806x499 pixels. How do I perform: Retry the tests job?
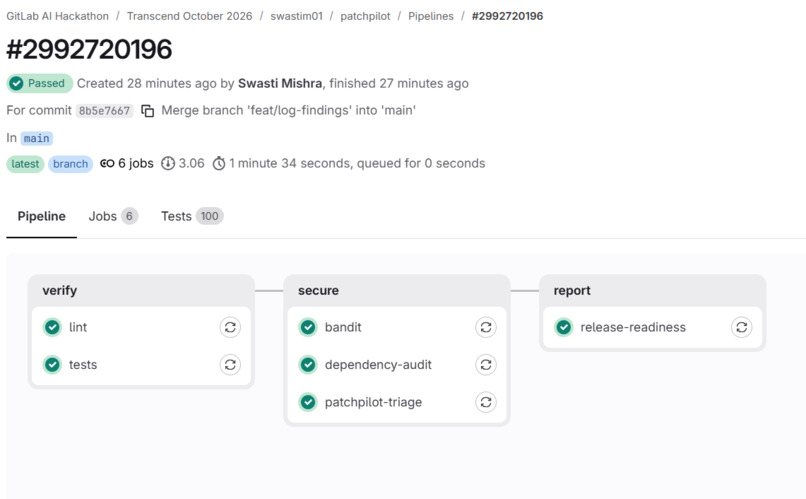[x=230, y=364]
